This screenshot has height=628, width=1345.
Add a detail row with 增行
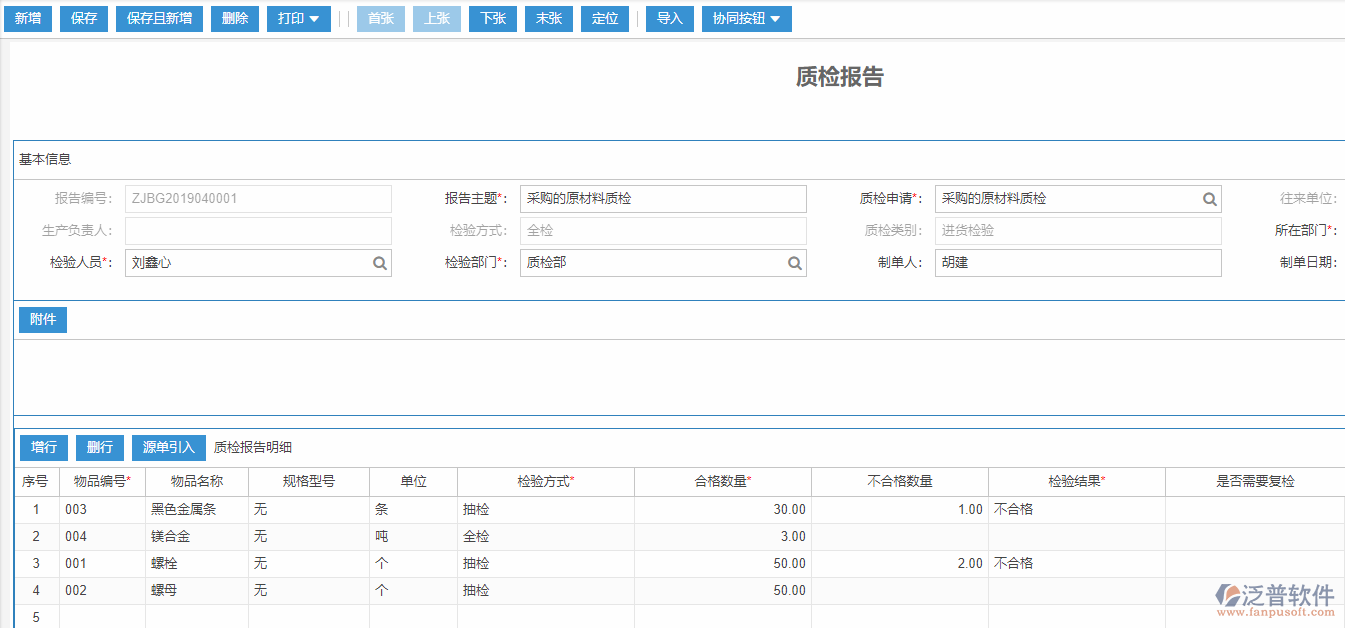(43, 447)
